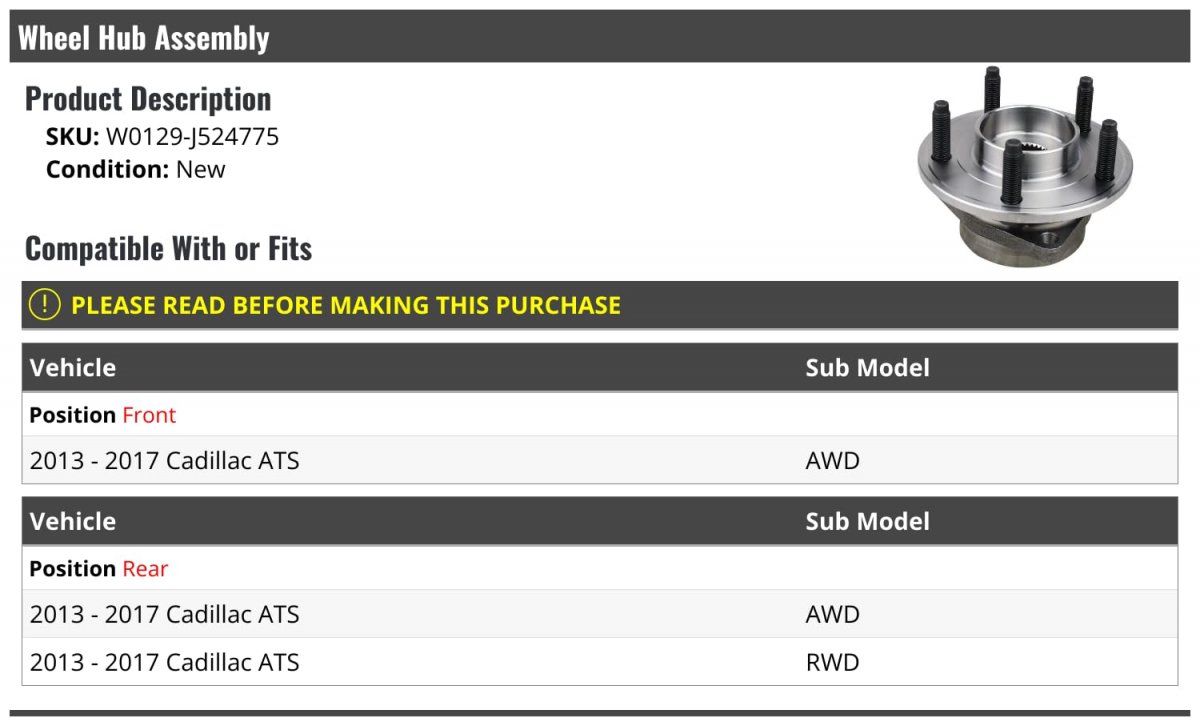Select the SKU W0129-J524775 text
This screenshot has height=726, width=1200.
[162, 137]
